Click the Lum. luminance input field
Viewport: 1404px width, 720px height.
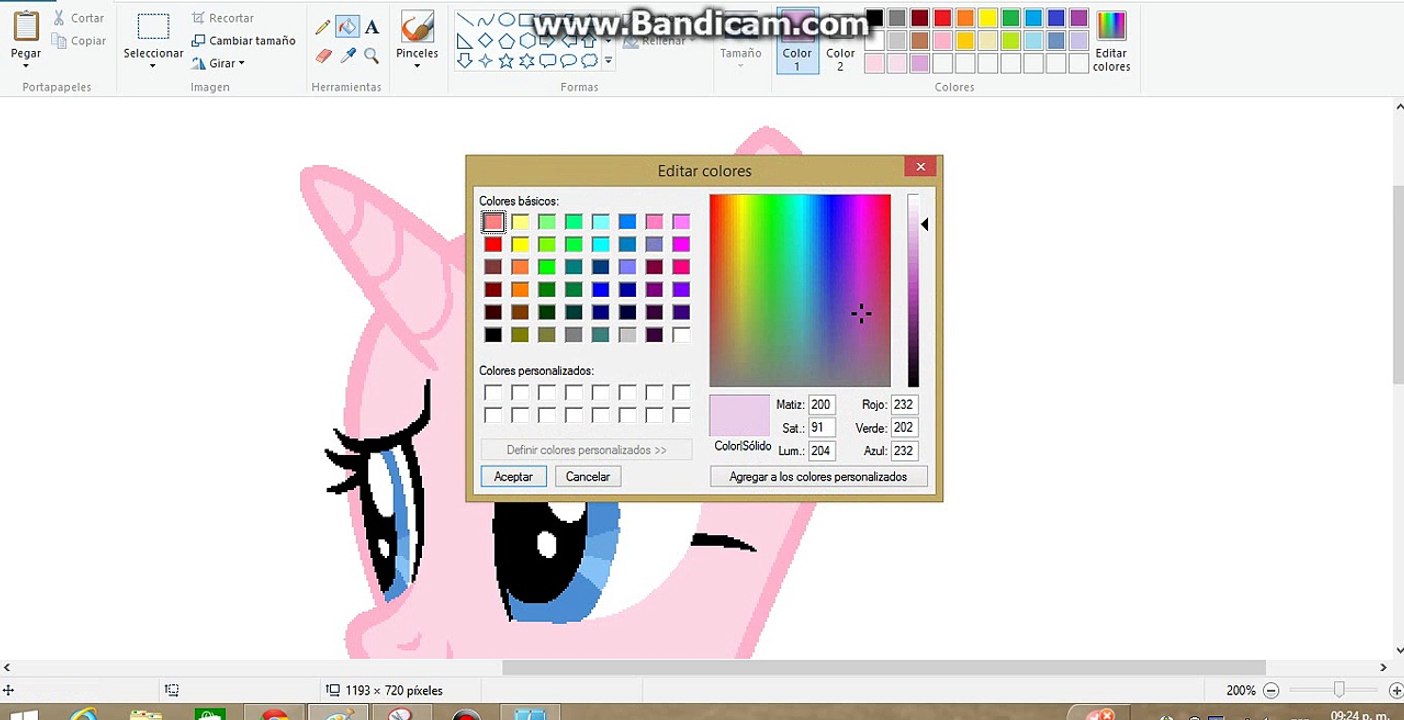tap(822, 451)
